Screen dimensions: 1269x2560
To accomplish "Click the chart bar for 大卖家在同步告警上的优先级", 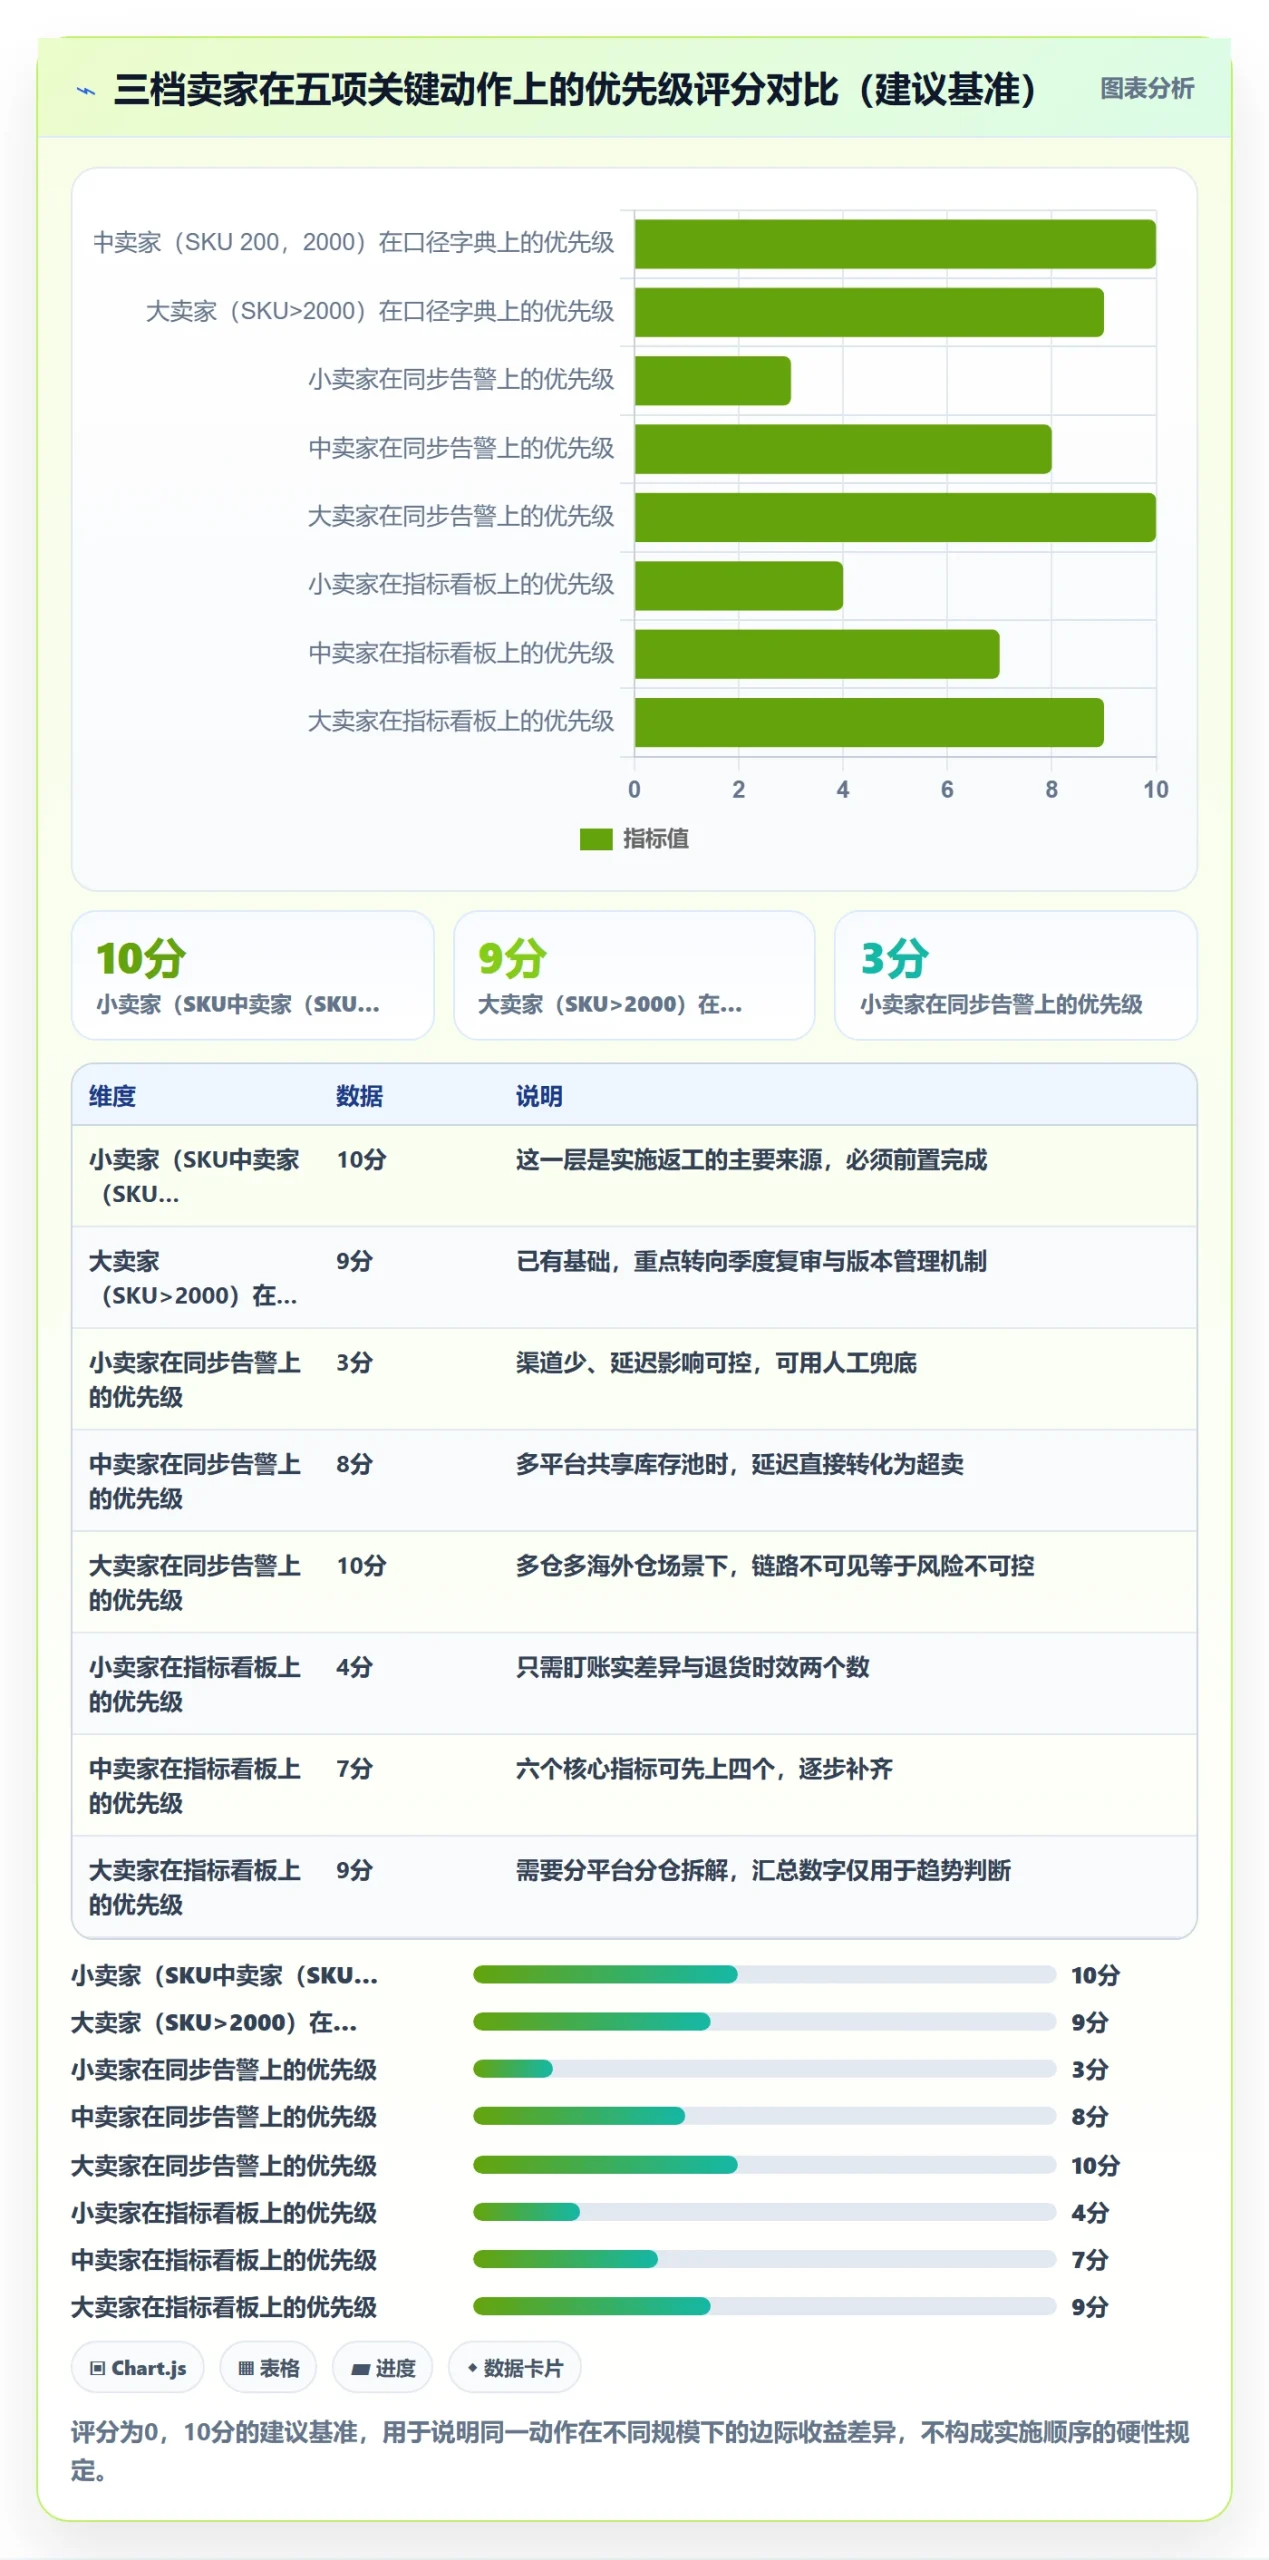I will click(895, 518).
